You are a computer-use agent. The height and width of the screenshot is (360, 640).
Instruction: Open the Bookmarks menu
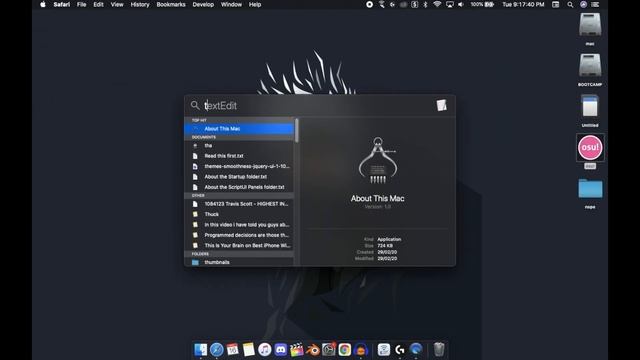tap(171, 4)
